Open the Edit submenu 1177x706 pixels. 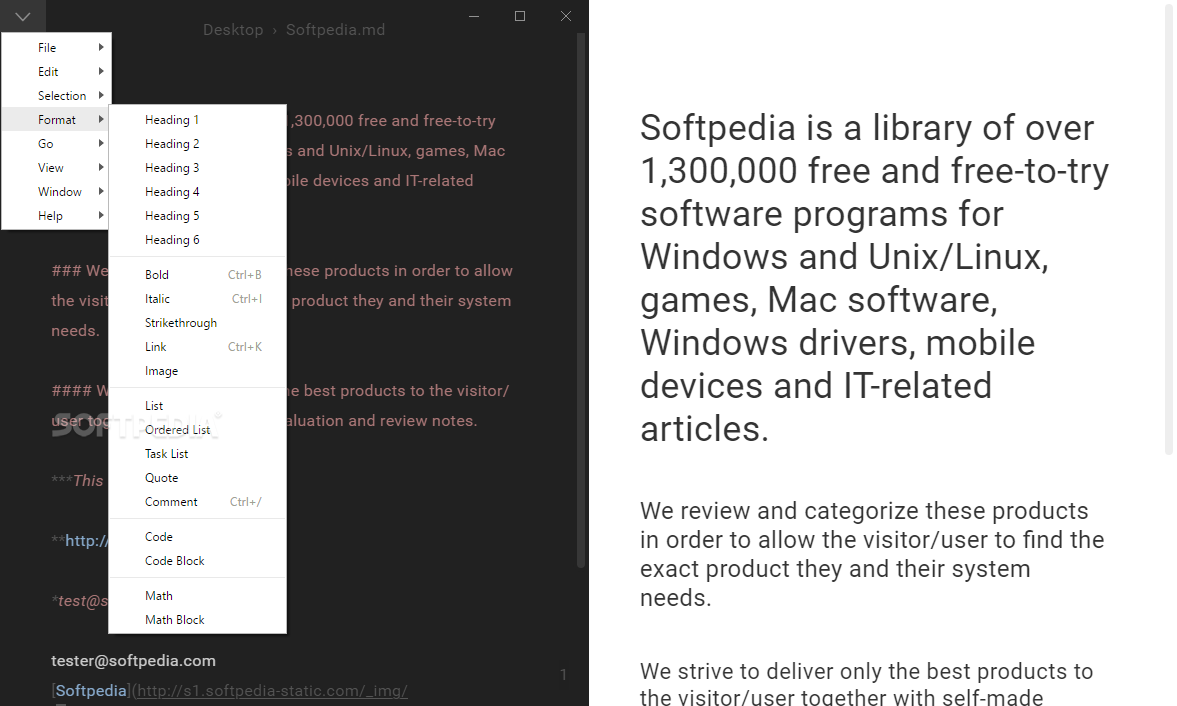(x=56, y=71)
